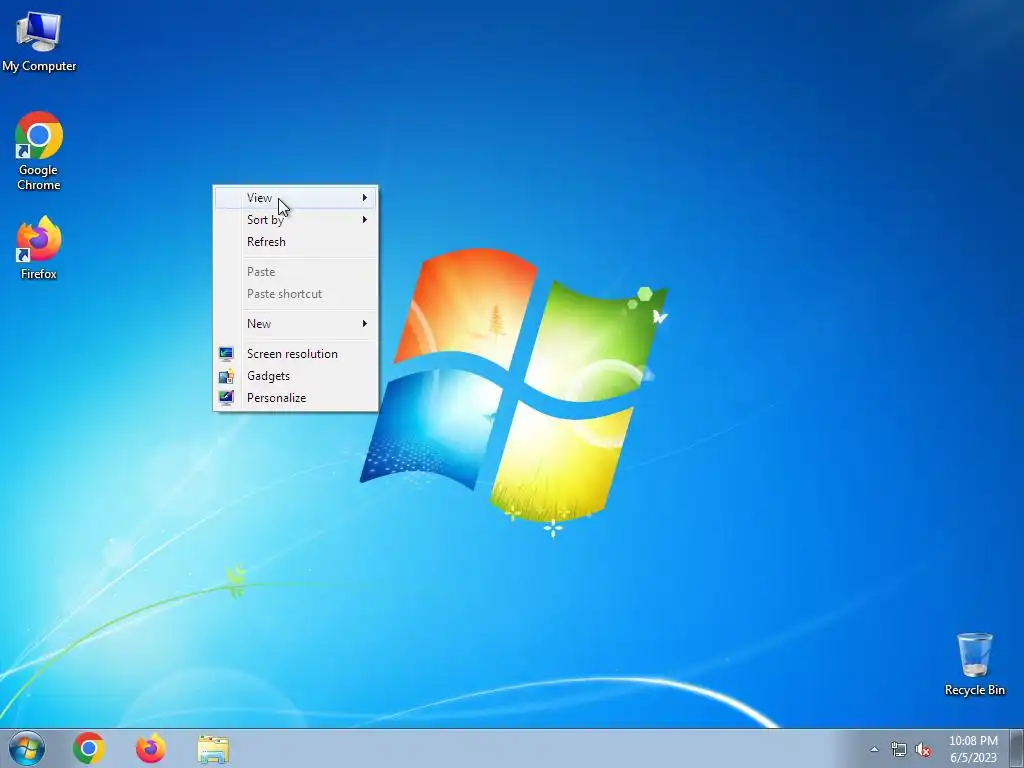Expand the View submenu arrow
This screenshot has height=768, width=1024.
(x=365, y=197)
